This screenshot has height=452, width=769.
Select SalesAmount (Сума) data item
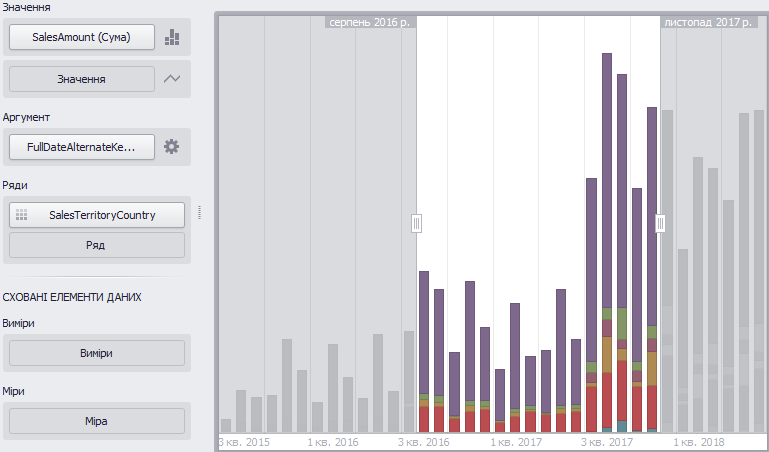[x=82, y=37]
